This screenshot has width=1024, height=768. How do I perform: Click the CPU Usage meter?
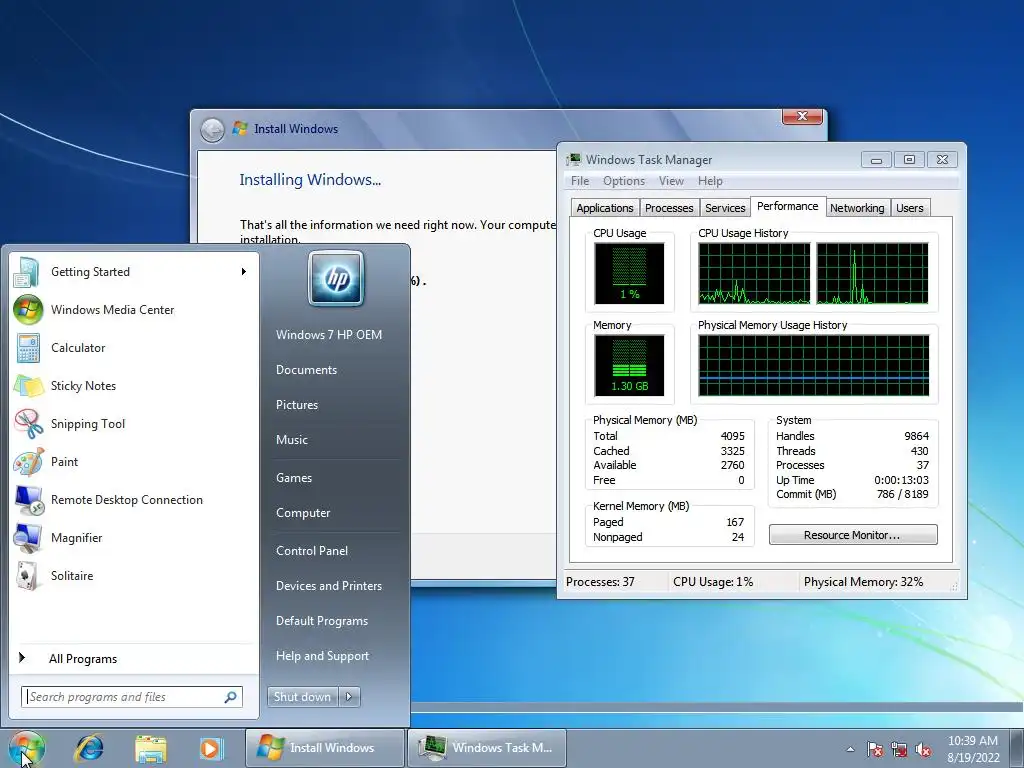click(x=629, y=273)
